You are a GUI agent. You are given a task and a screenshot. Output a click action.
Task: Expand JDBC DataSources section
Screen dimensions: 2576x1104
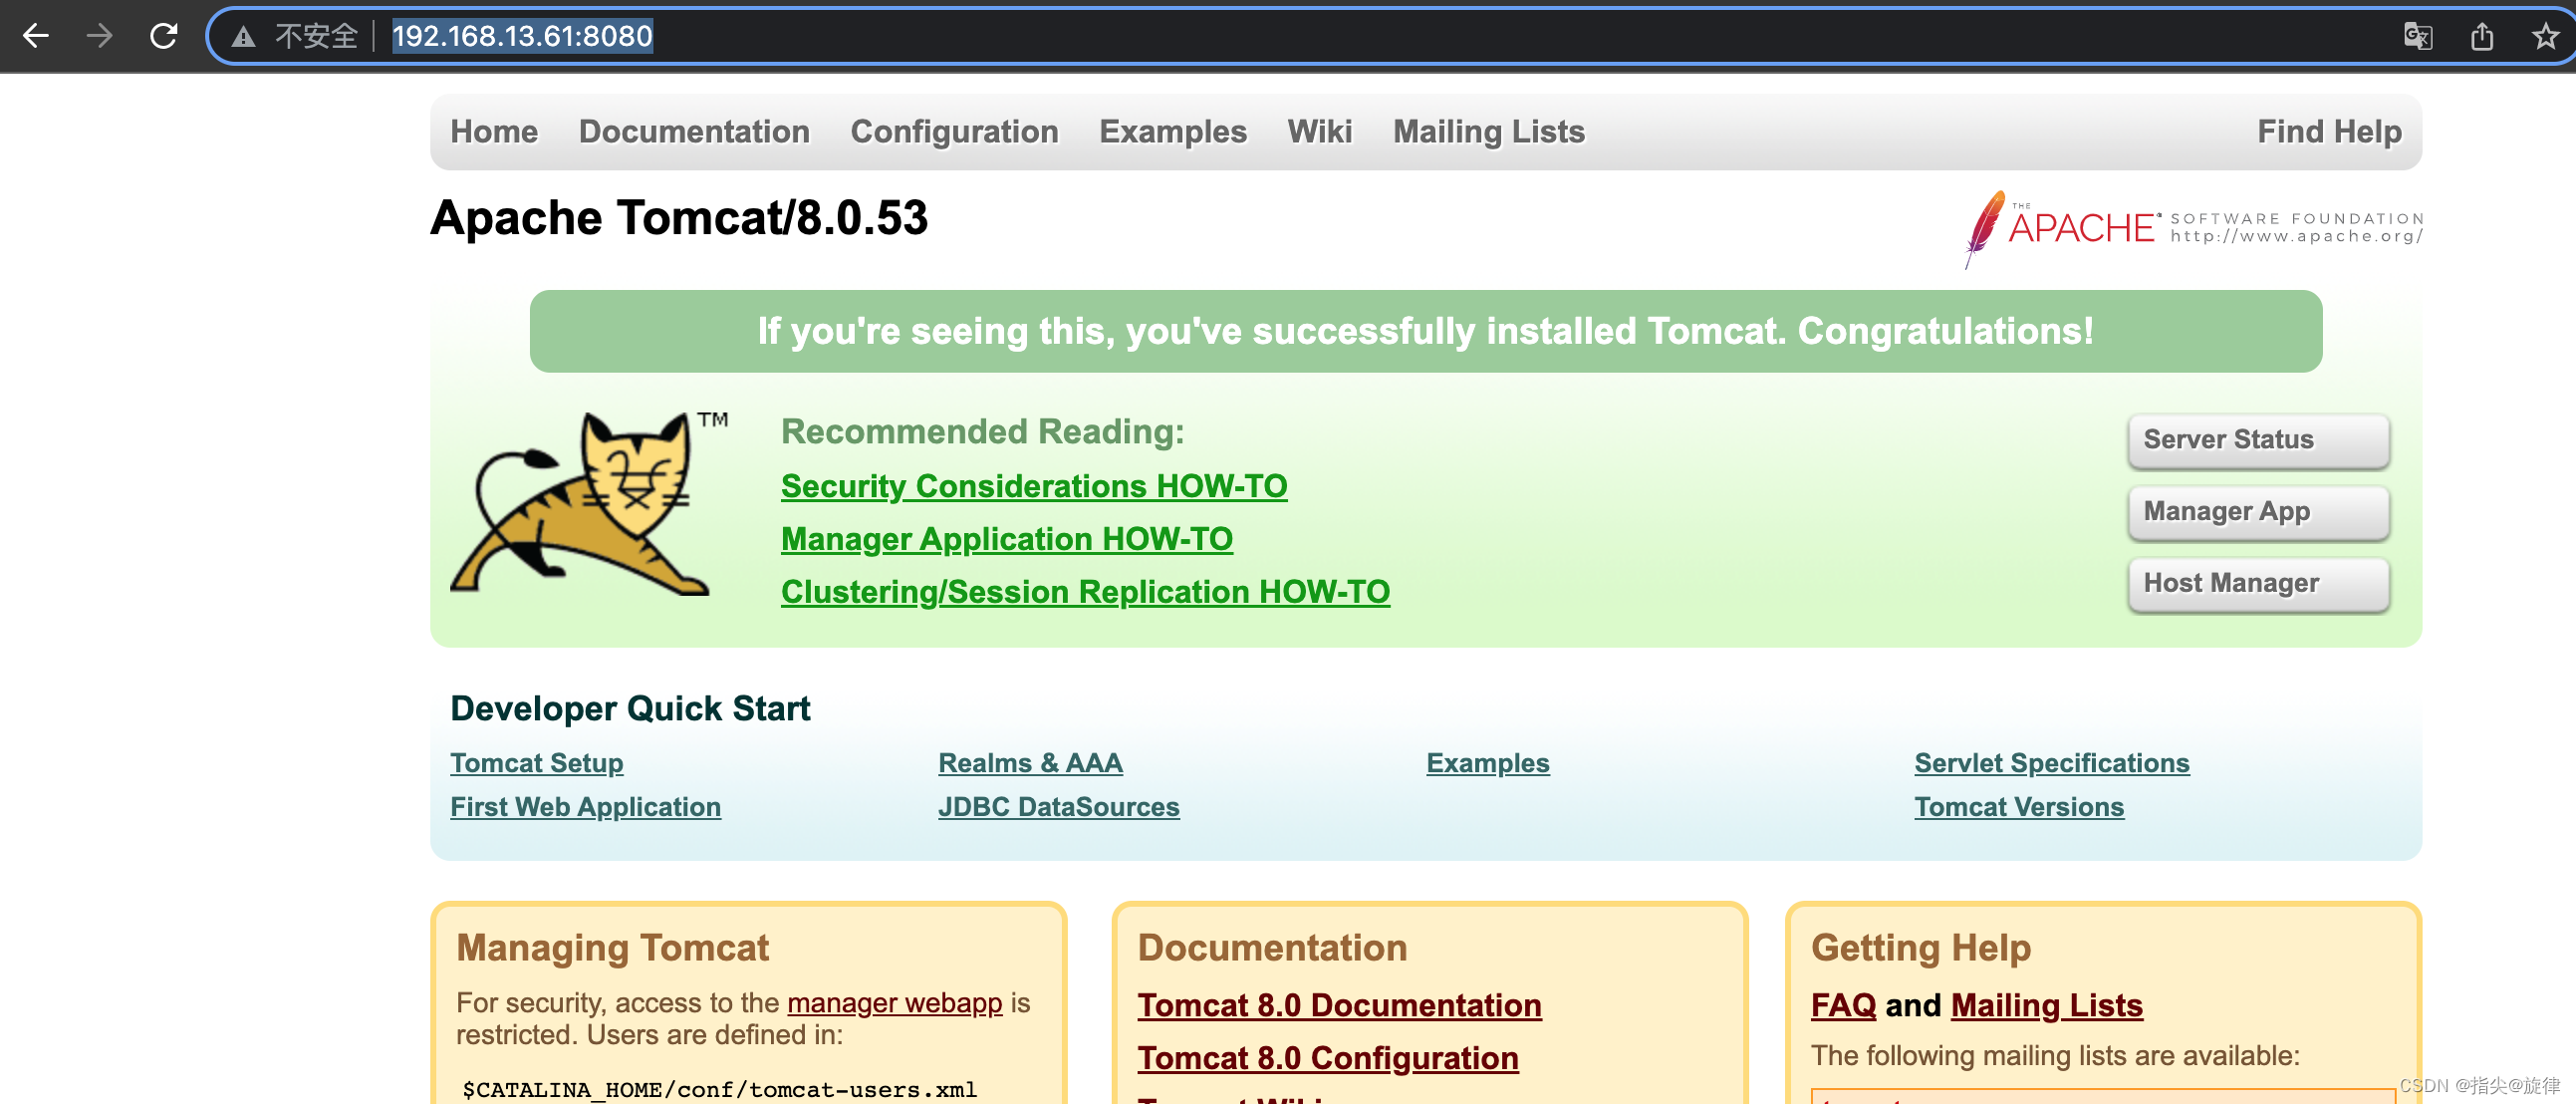(1058, 807)
